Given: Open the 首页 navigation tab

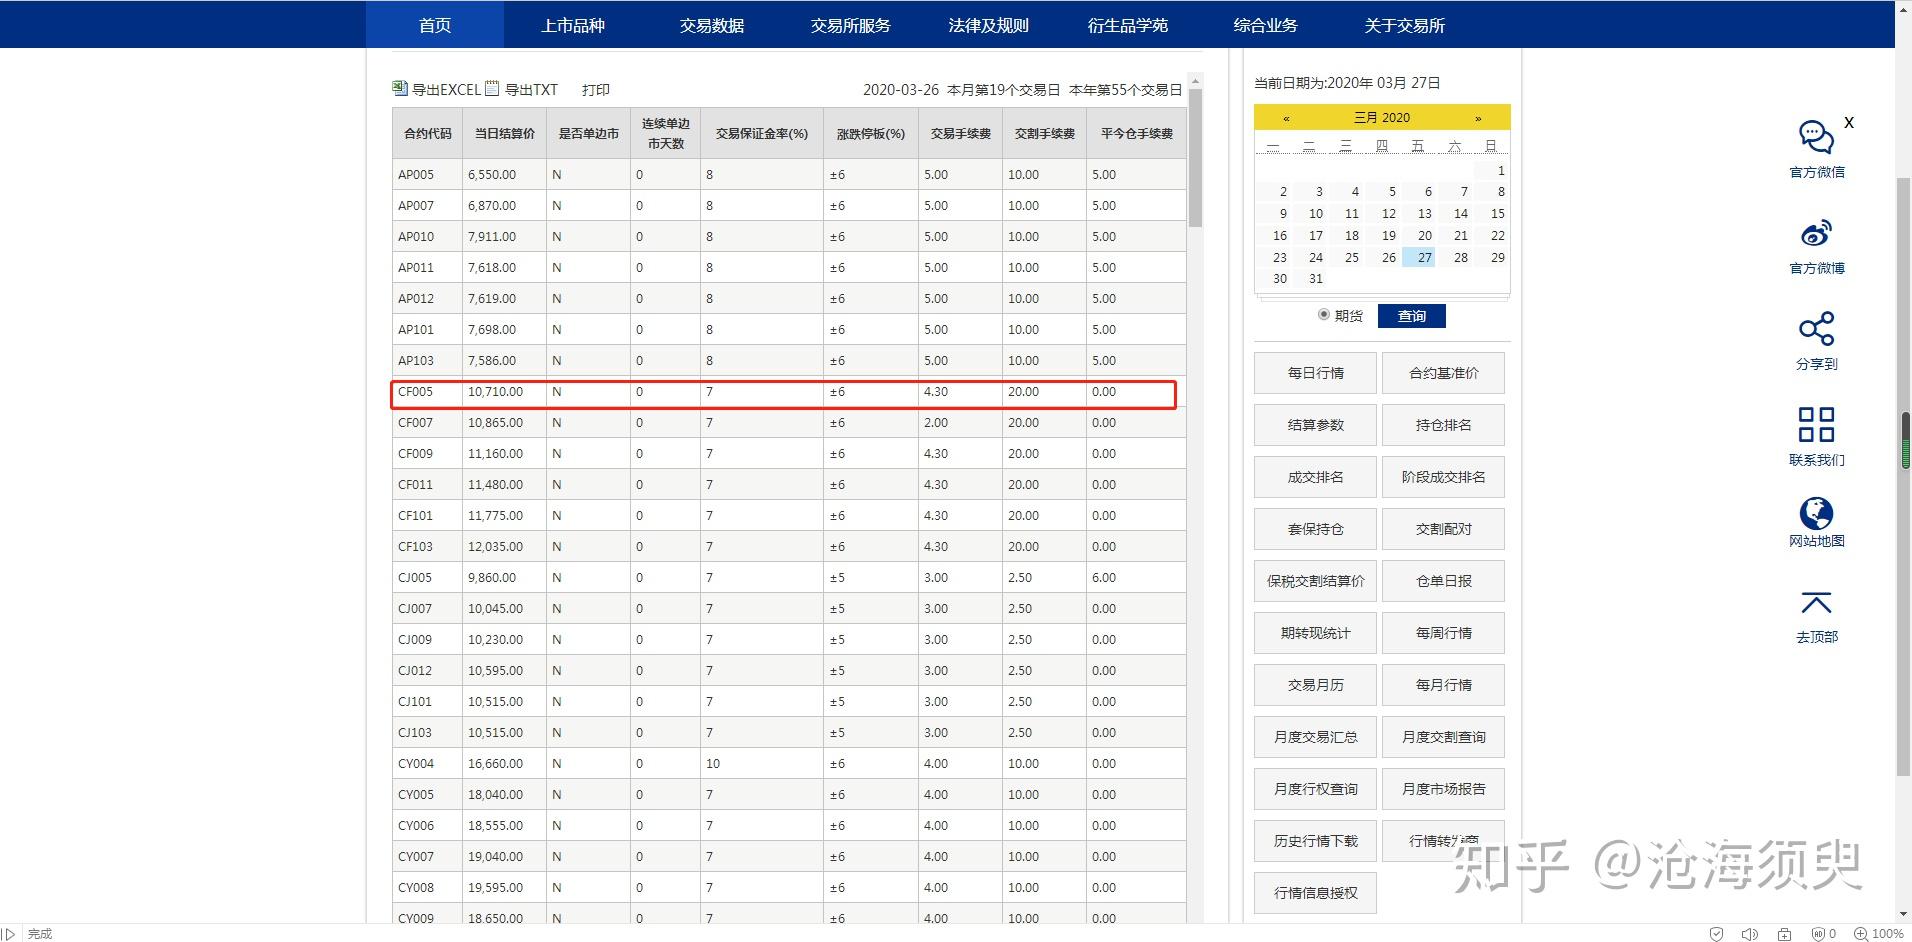Looking at the screenshot, I should [x=434, y=25].
